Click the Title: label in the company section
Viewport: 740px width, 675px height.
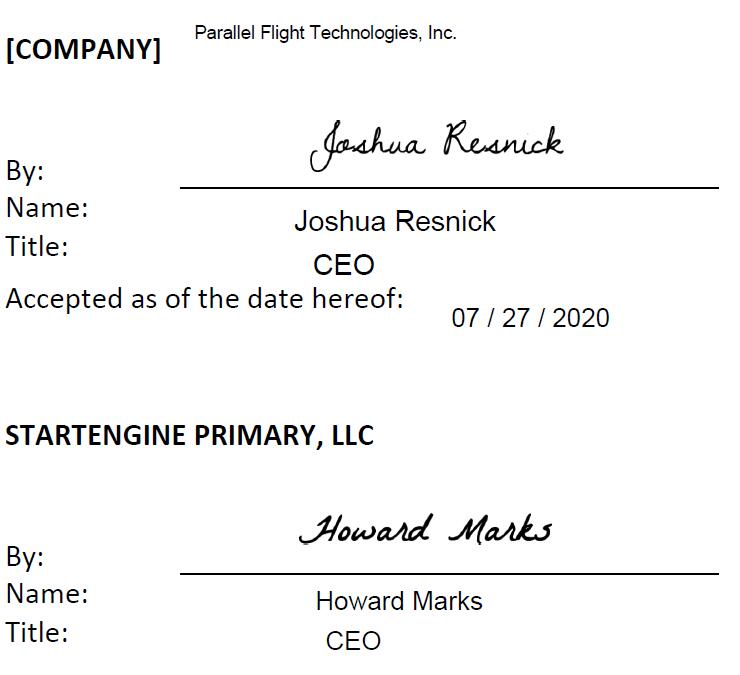click(37, 246)
